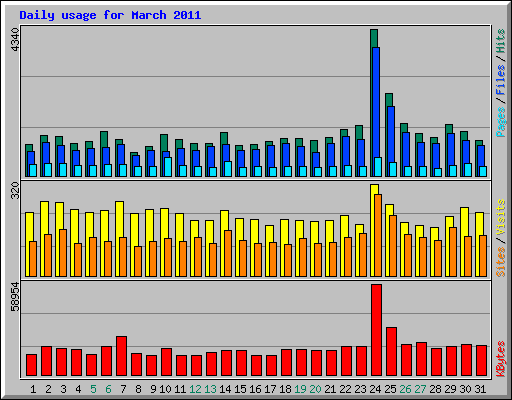Click day label 24 on x-axis
This screenshot has width=512, height=400.
pos(375,389)
